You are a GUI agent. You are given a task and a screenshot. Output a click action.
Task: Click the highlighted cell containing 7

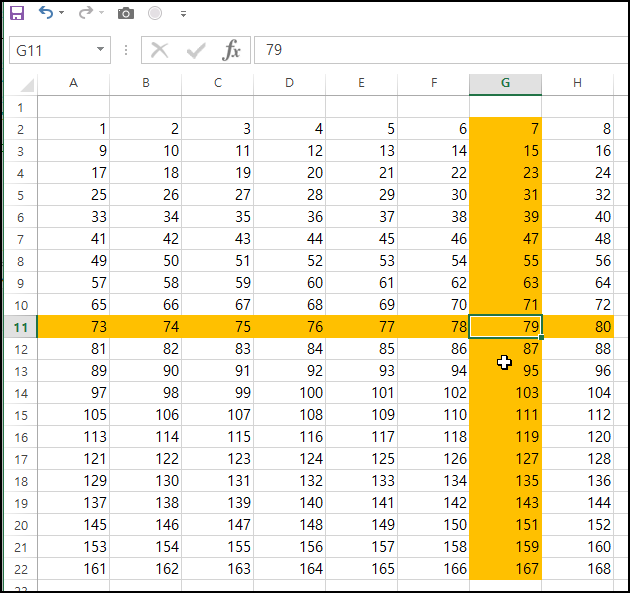tap(505, 129)
